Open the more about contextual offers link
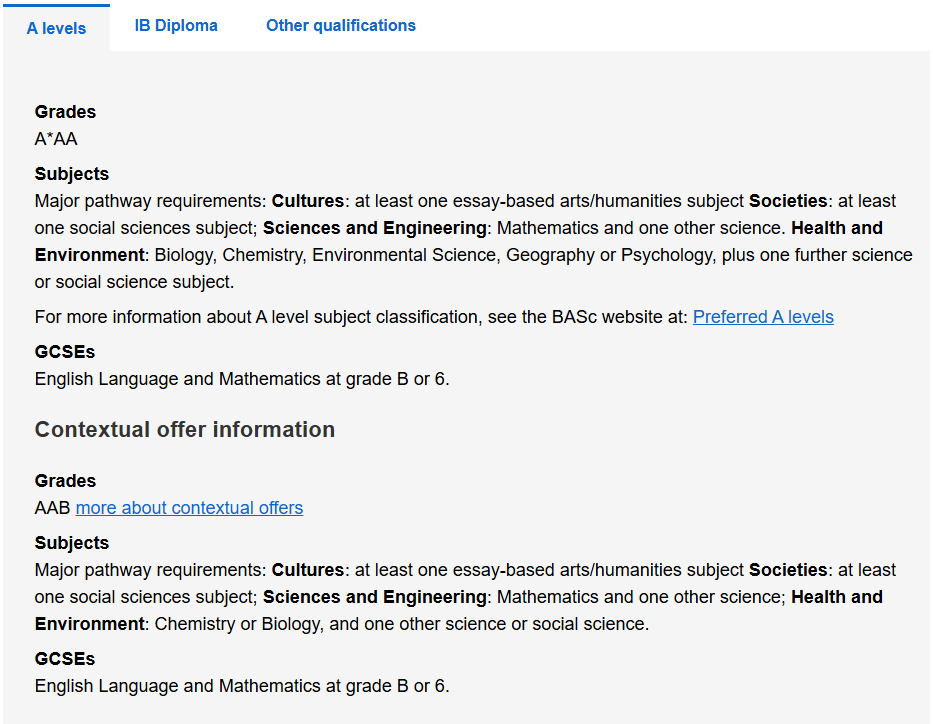933x724 pixels. click(189, 508)
